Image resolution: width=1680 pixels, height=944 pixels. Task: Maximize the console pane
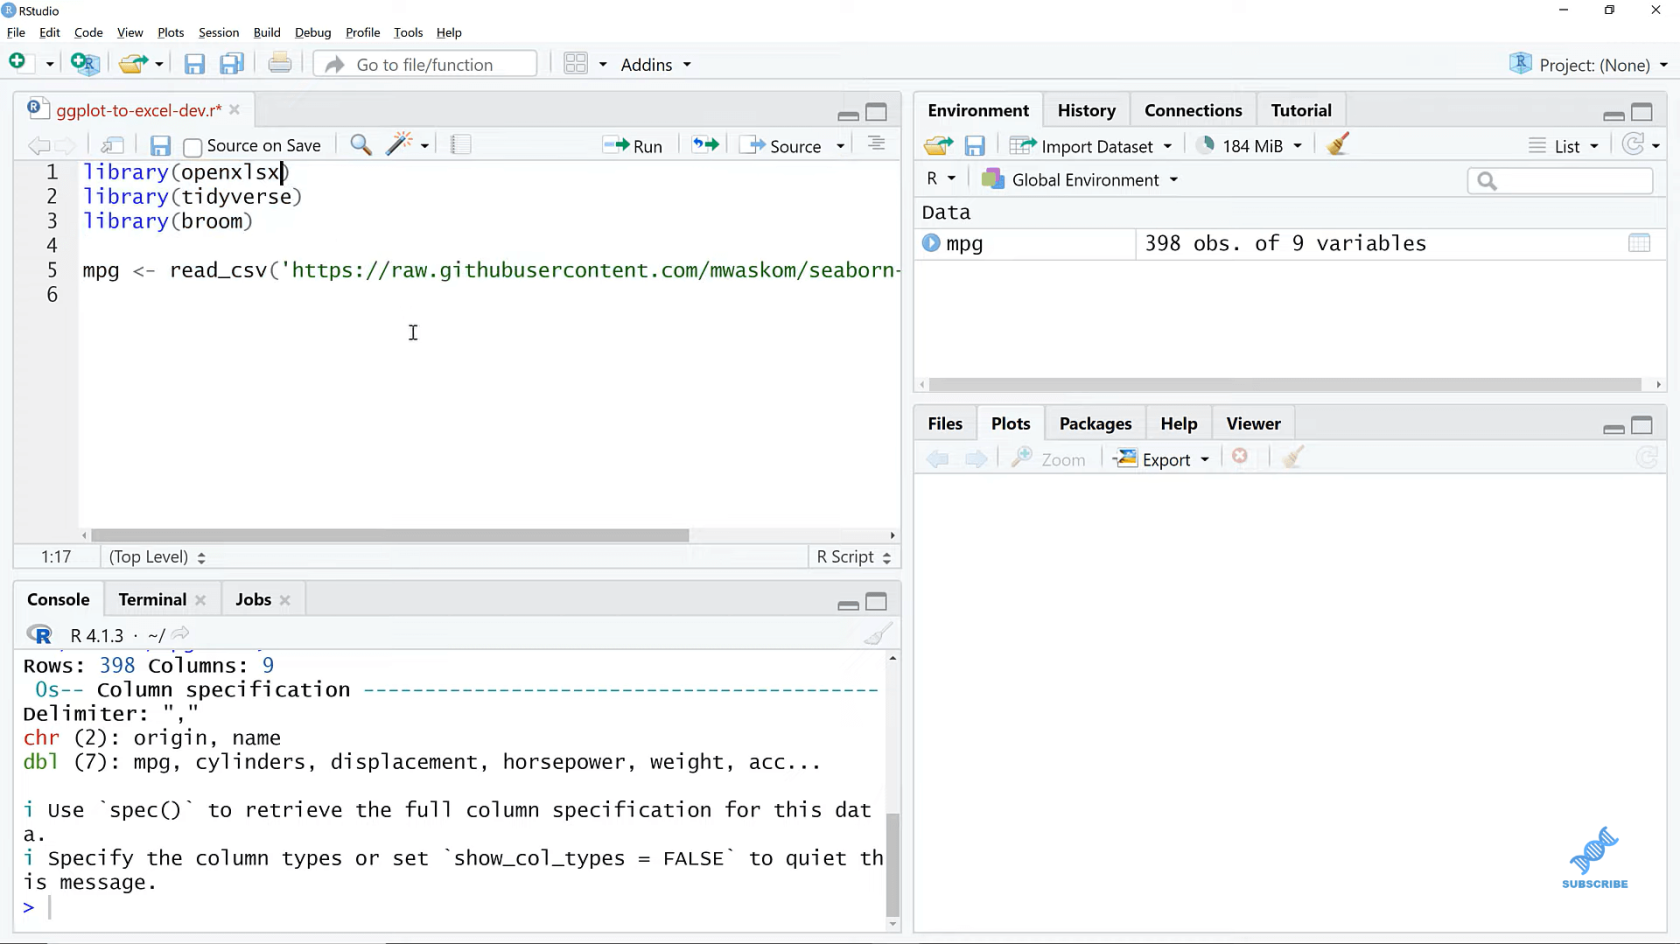tap(876, 601)
